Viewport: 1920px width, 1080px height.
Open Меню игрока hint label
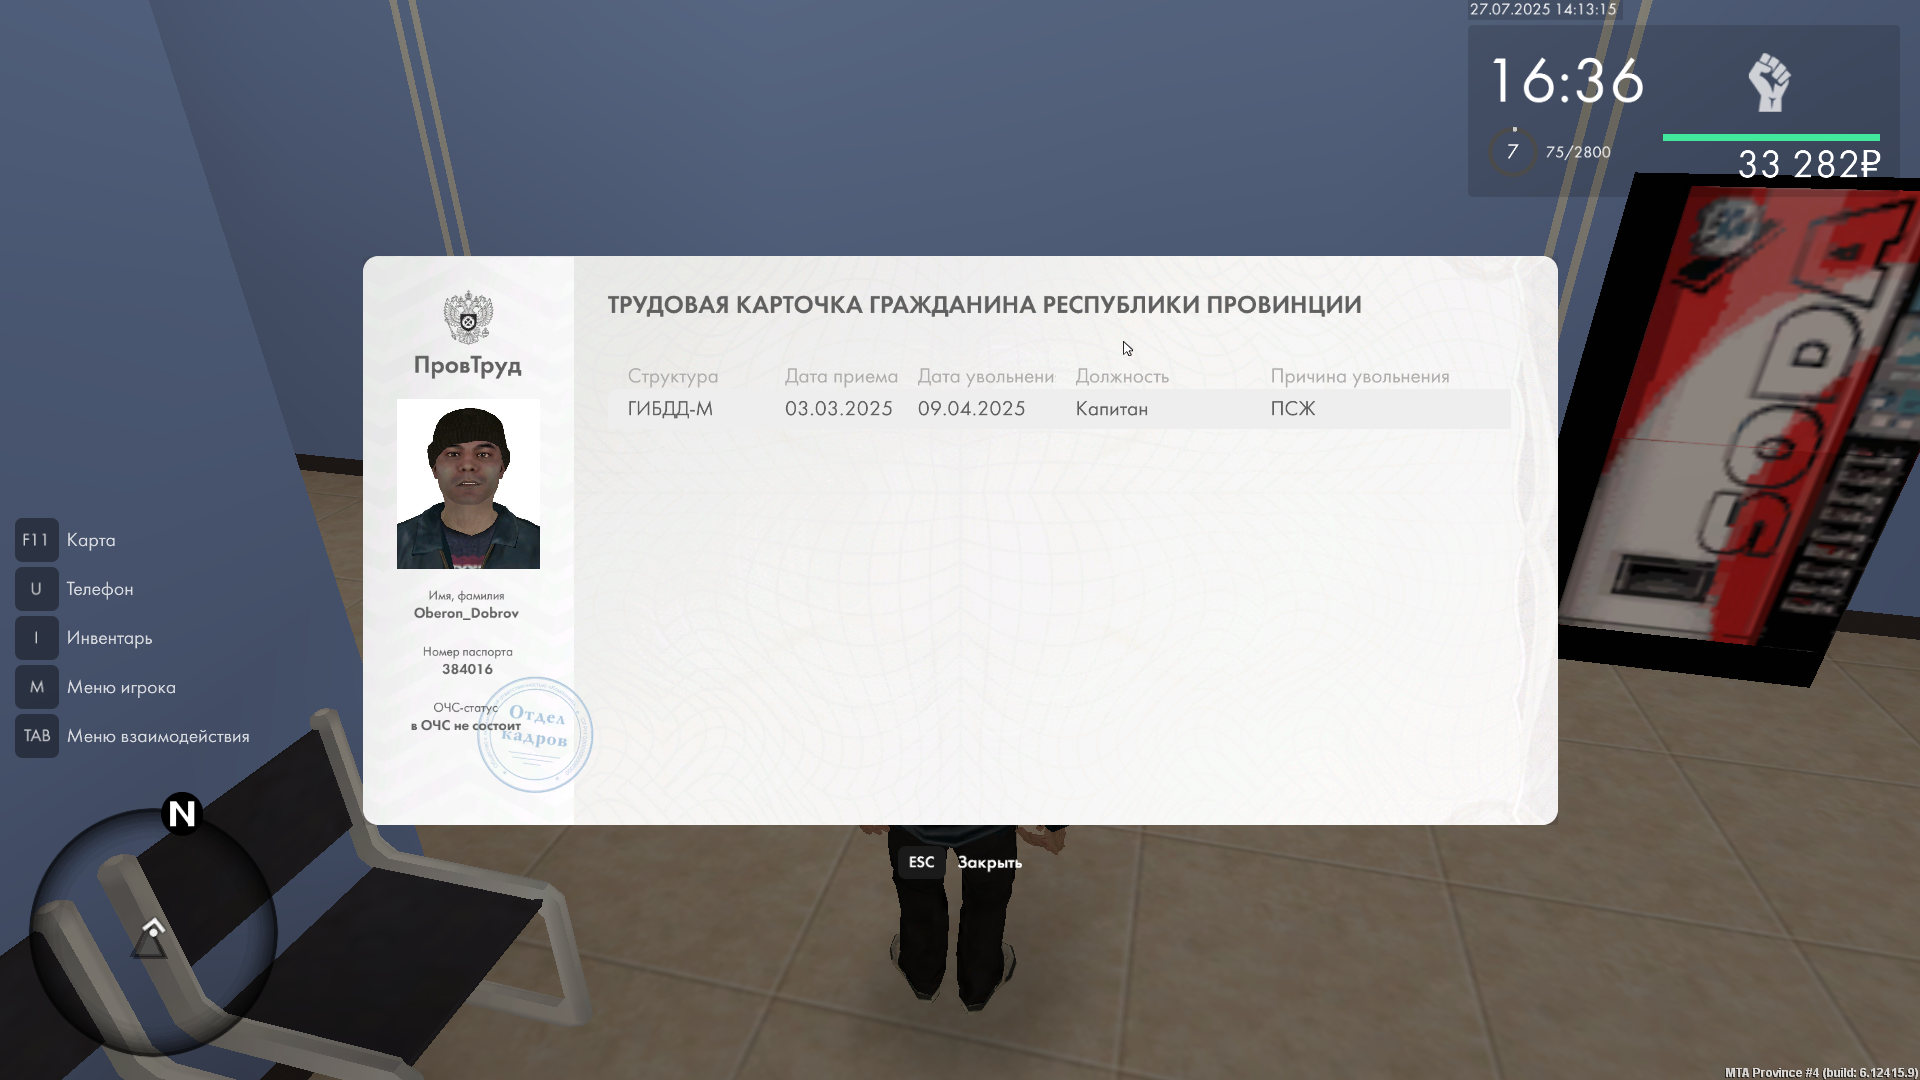pos(121,687)
